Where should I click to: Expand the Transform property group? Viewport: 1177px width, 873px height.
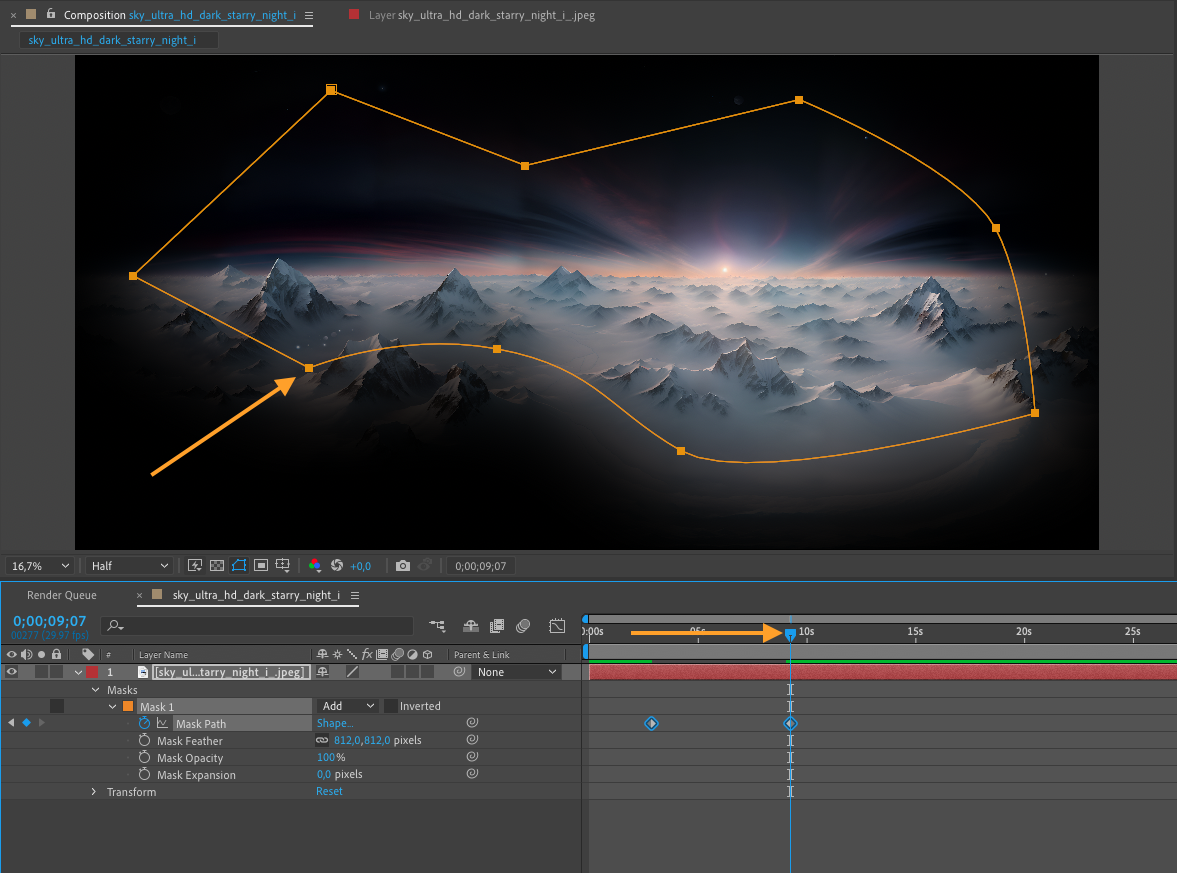[x=94, y=792]
